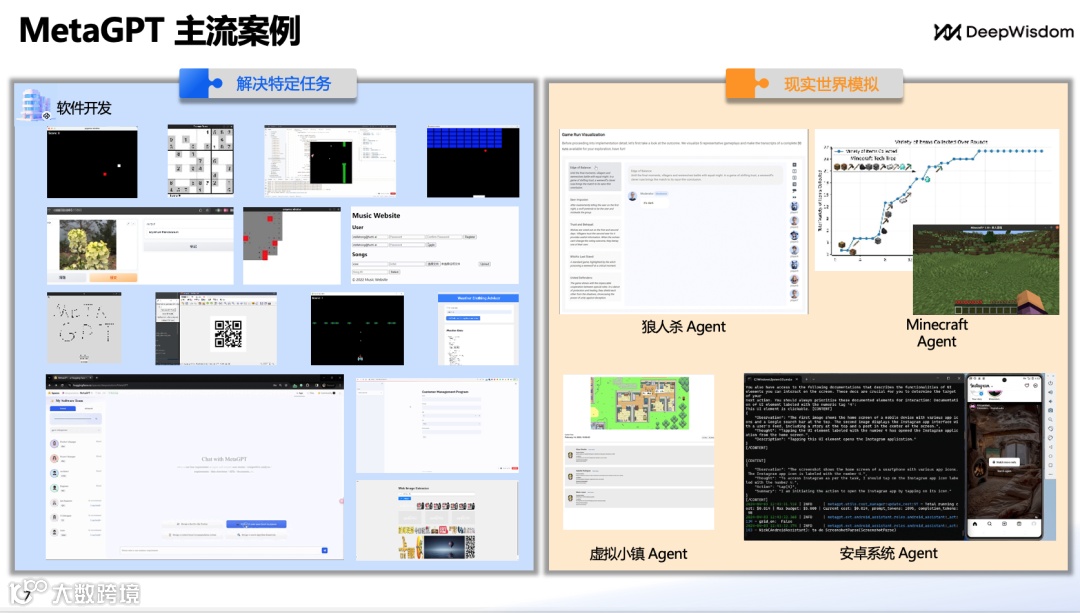The width and height of the screenshot is (1080, 613).
Task: Mute the volume via the emulator speaker icon
Action: [1049, 392]
